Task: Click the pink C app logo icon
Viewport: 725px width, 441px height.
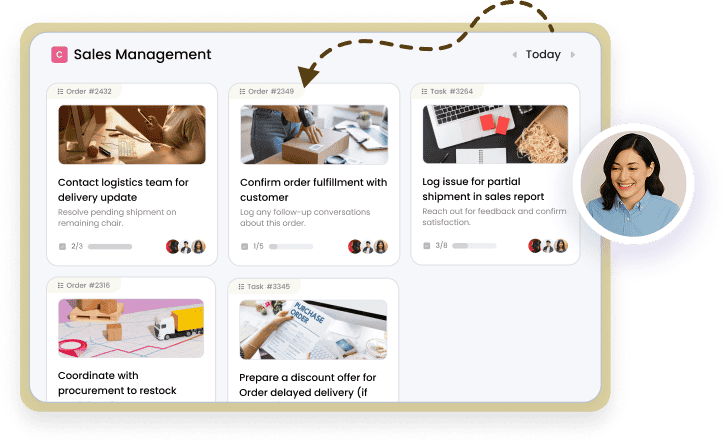Action: [x=59, y=55]
